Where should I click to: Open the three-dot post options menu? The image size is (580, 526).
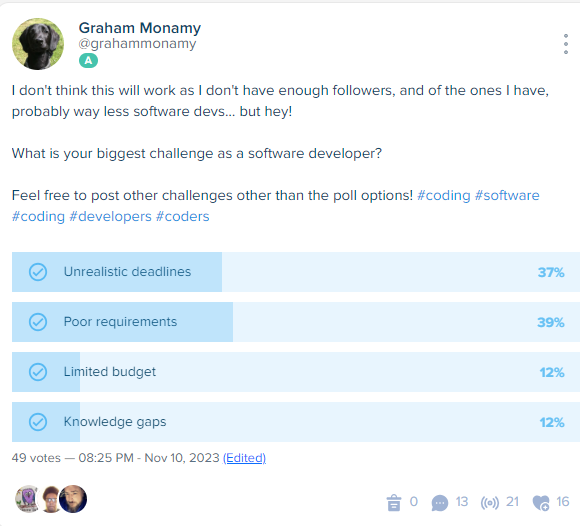566,44
